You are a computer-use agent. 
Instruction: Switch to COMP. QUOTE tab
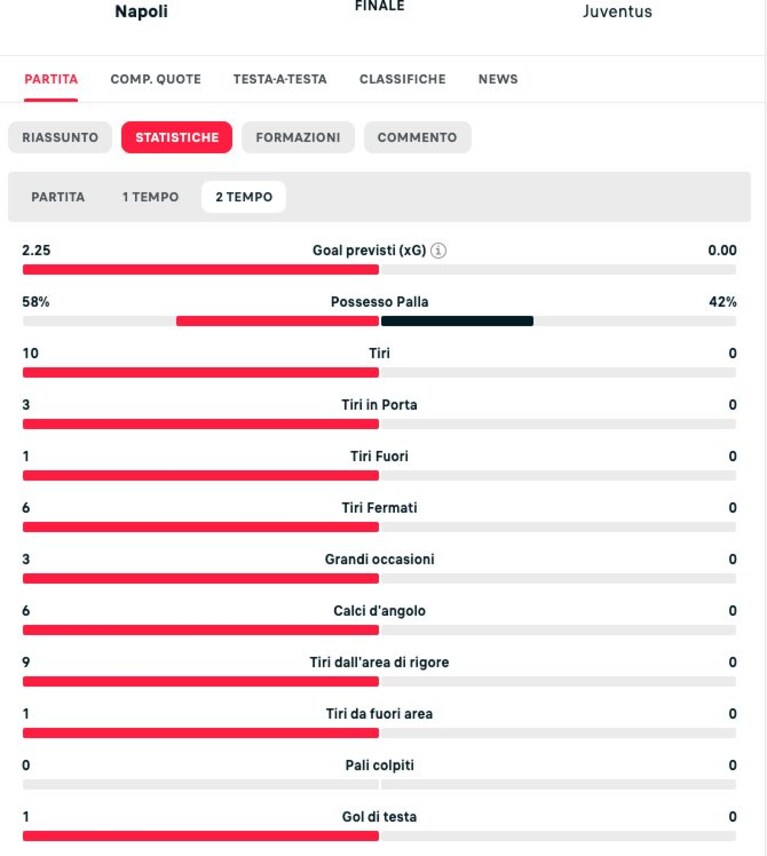(156, 79)
